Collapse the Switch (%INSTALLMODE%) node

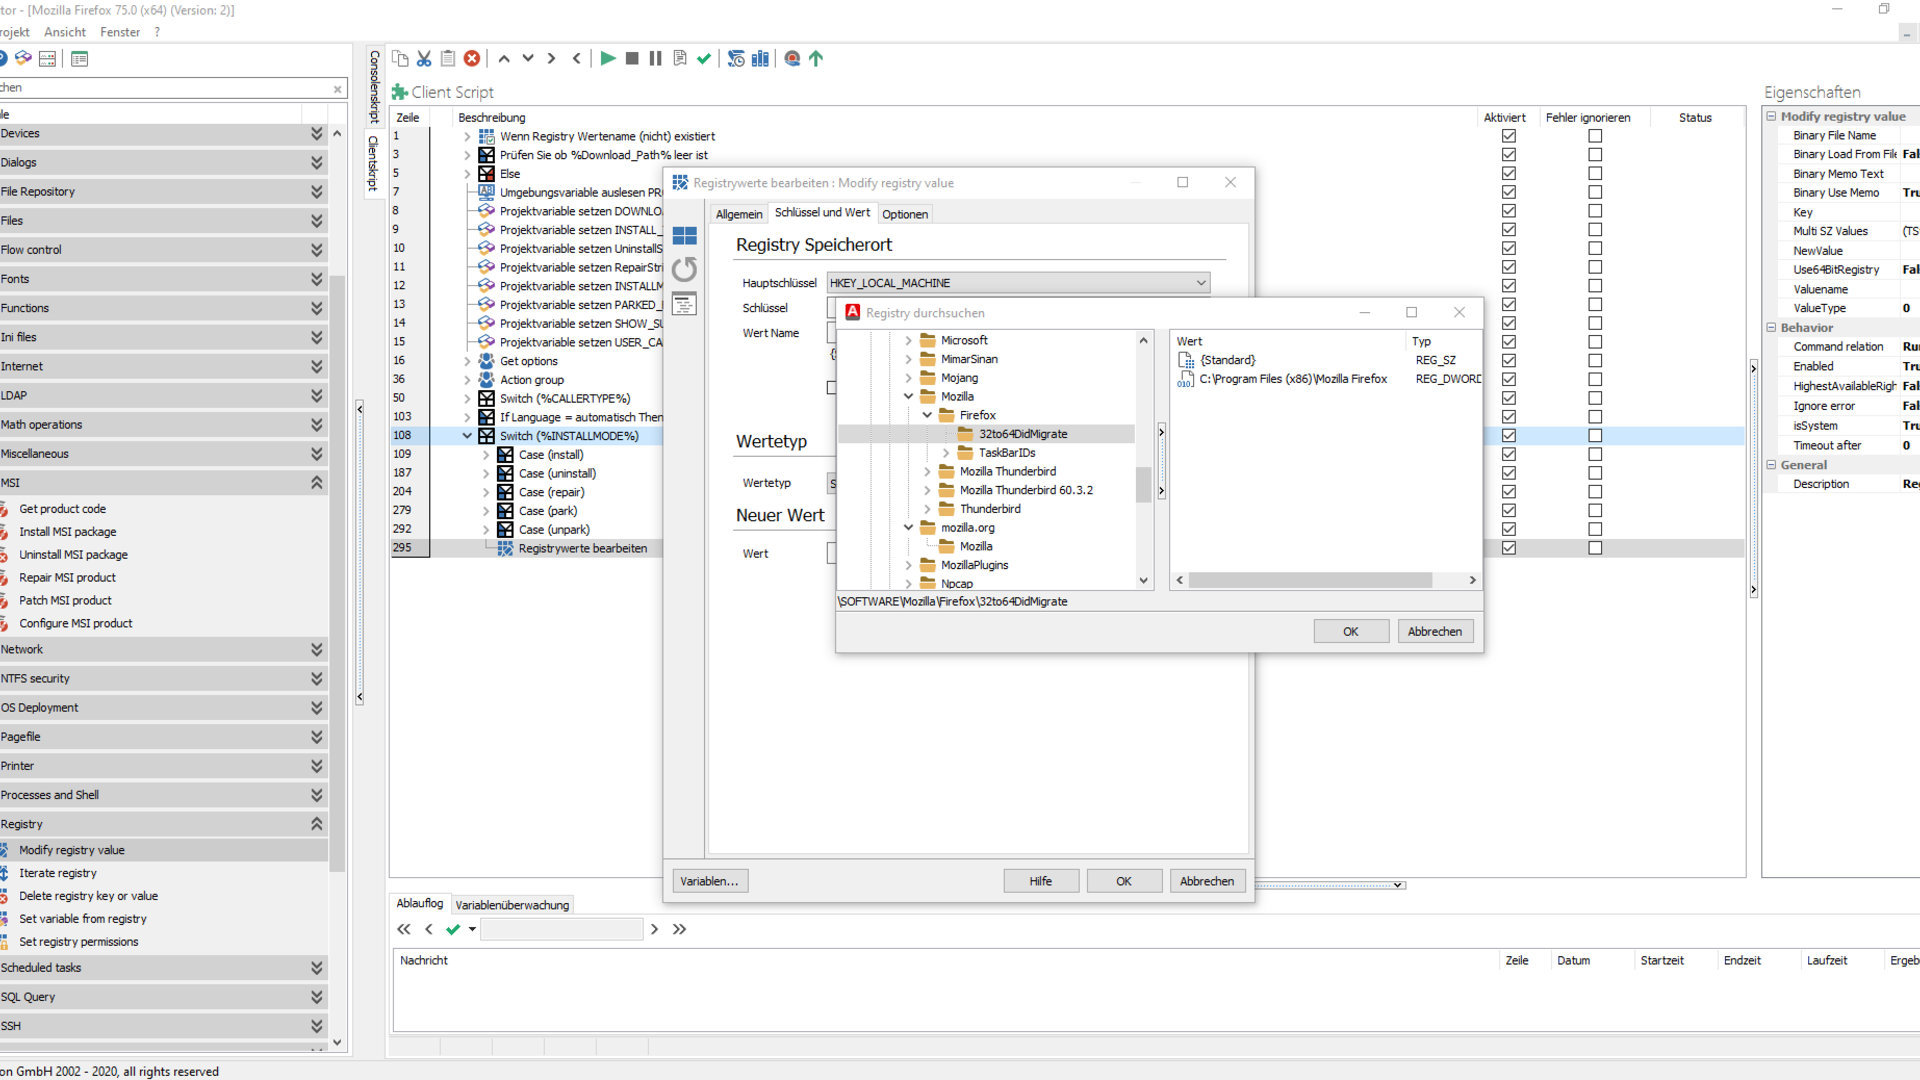(467, 436)
